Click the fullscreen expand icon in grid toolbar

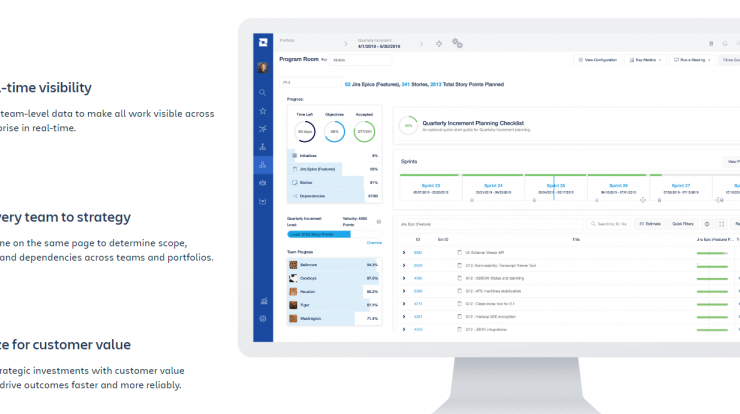click(722, 224)
